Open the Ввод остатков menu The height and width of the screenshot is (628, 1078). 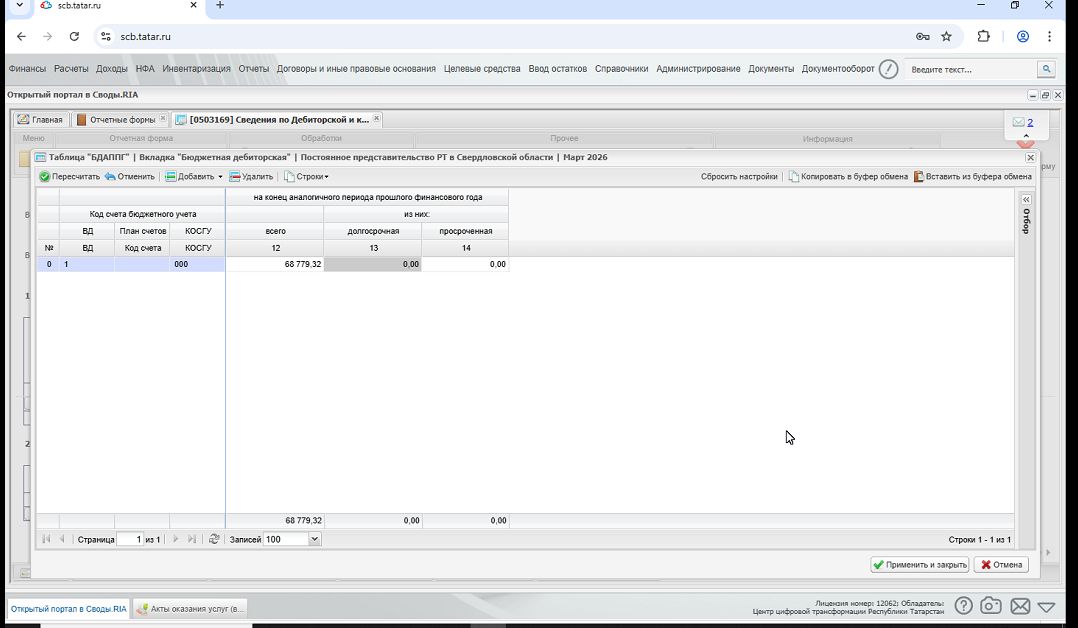point(558,69)
